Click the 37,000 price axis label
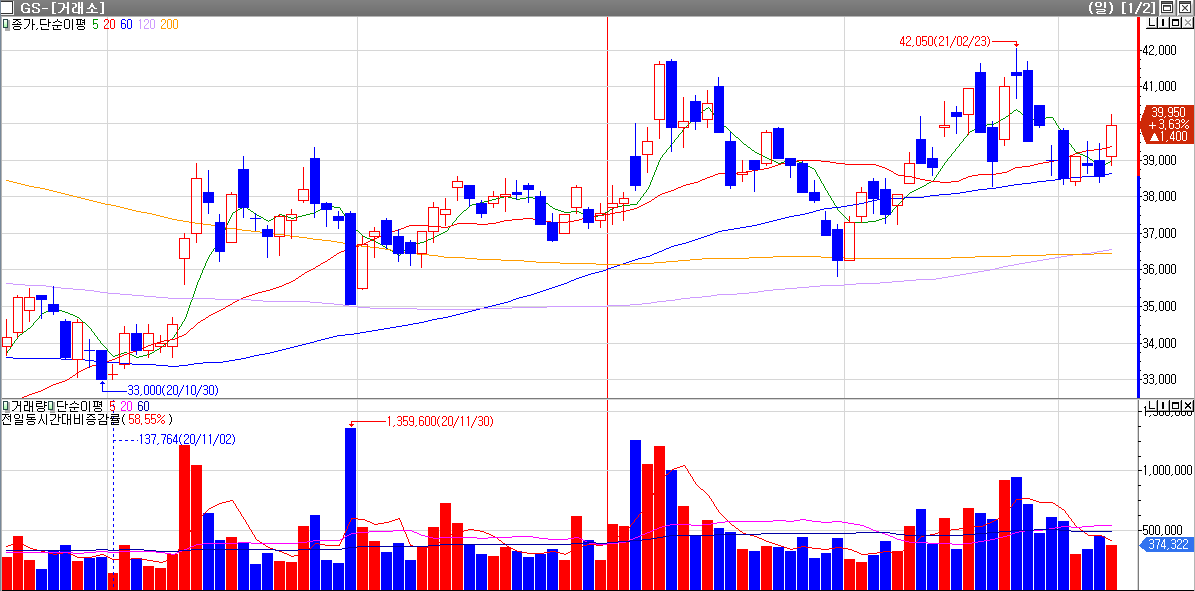The height and width of the screenshot is (591, 1195). (x=1159, y=233)
